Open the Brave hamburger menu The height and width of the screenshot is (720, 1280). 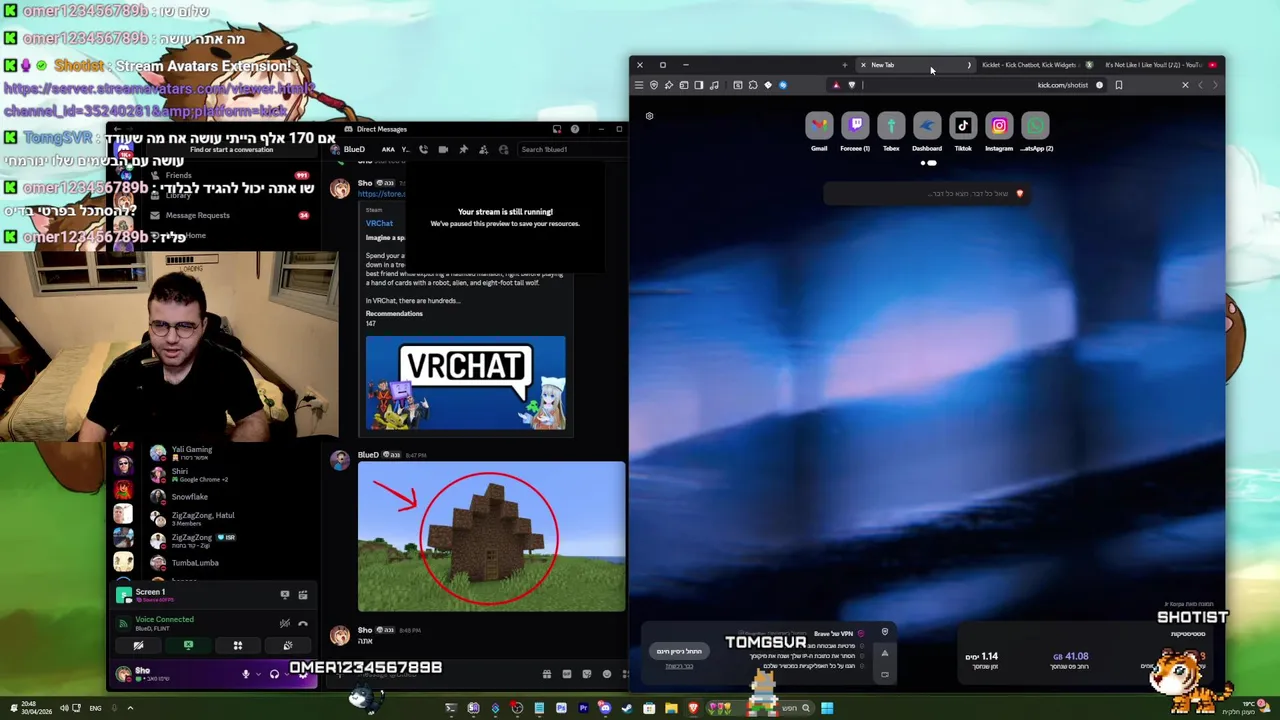(x=638, y=85)
